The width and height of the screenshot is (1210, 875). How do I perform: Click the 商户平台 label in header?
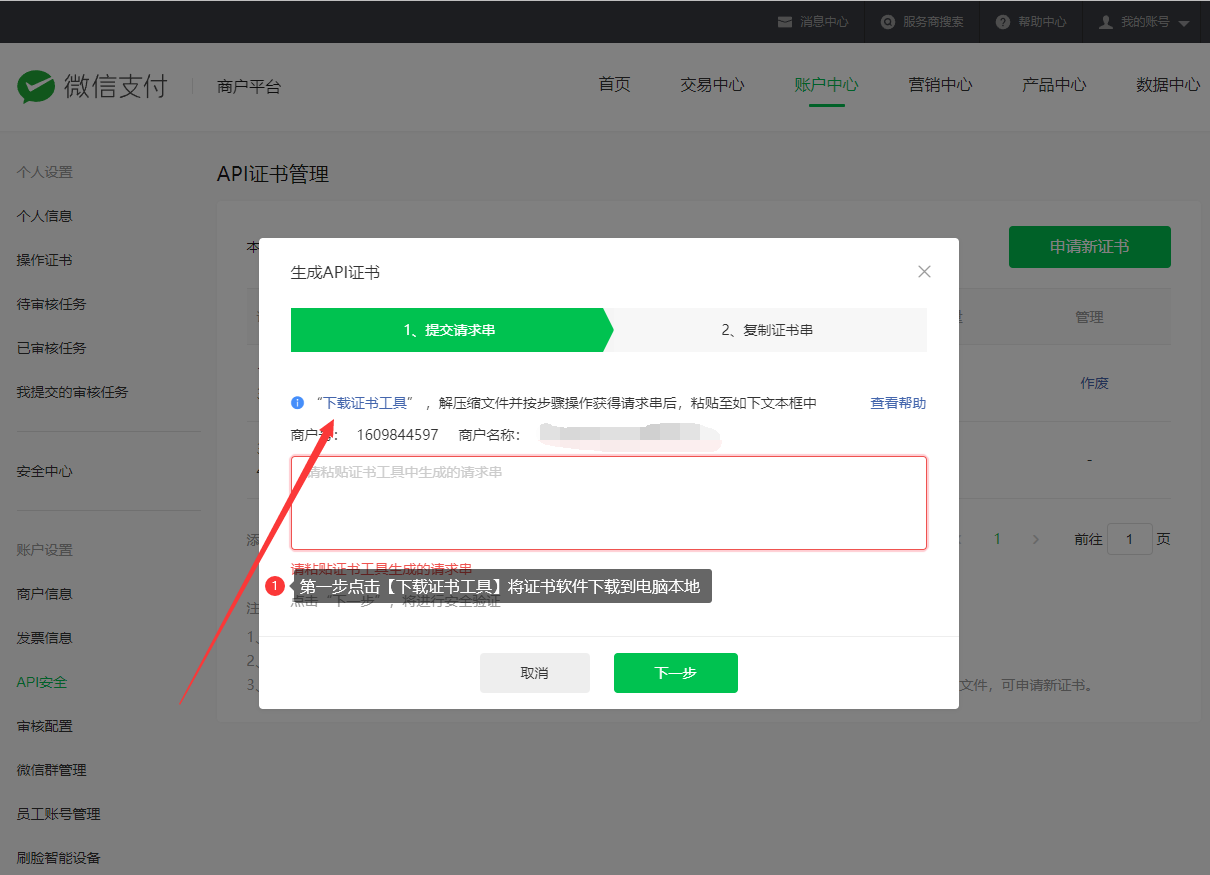[249, 87]
